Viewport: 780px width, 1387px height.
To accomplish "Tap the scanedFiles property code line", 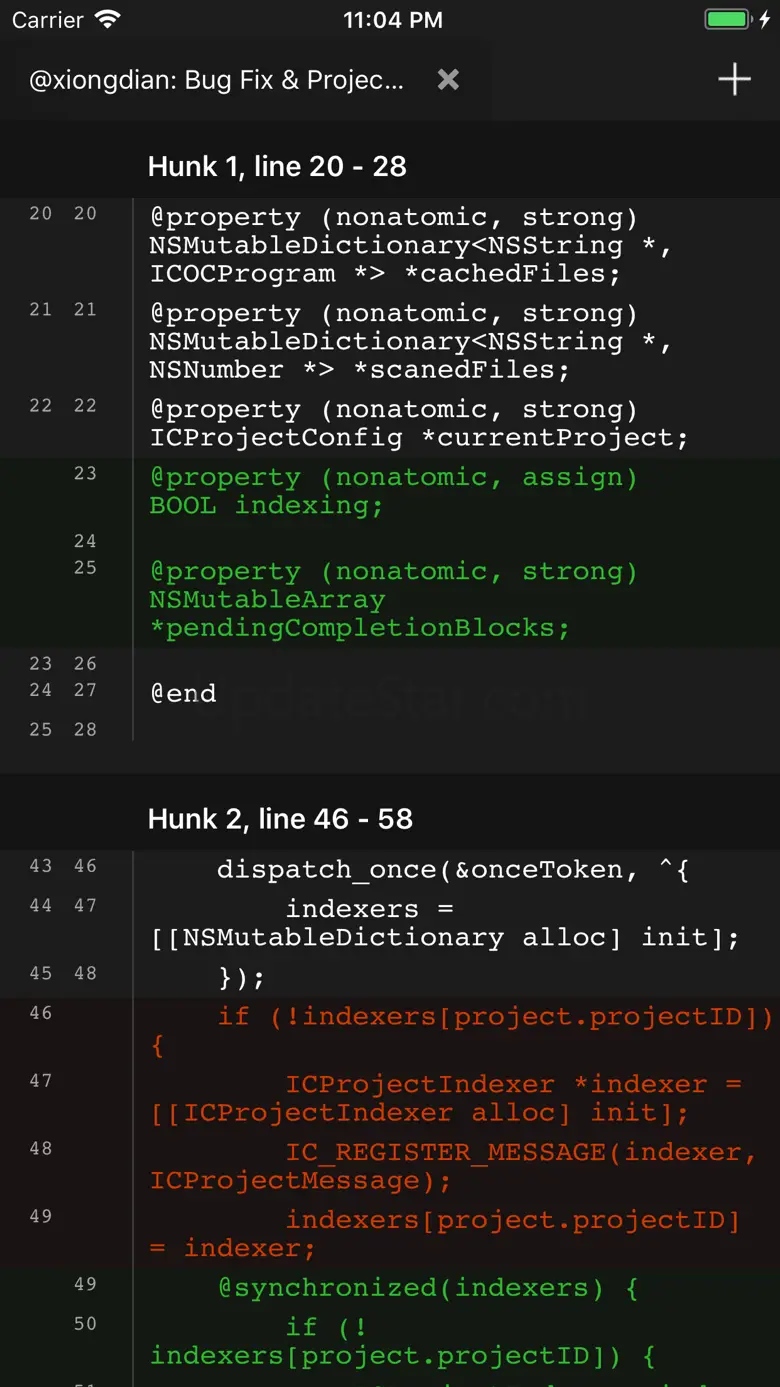I will [x=410, y=342].
